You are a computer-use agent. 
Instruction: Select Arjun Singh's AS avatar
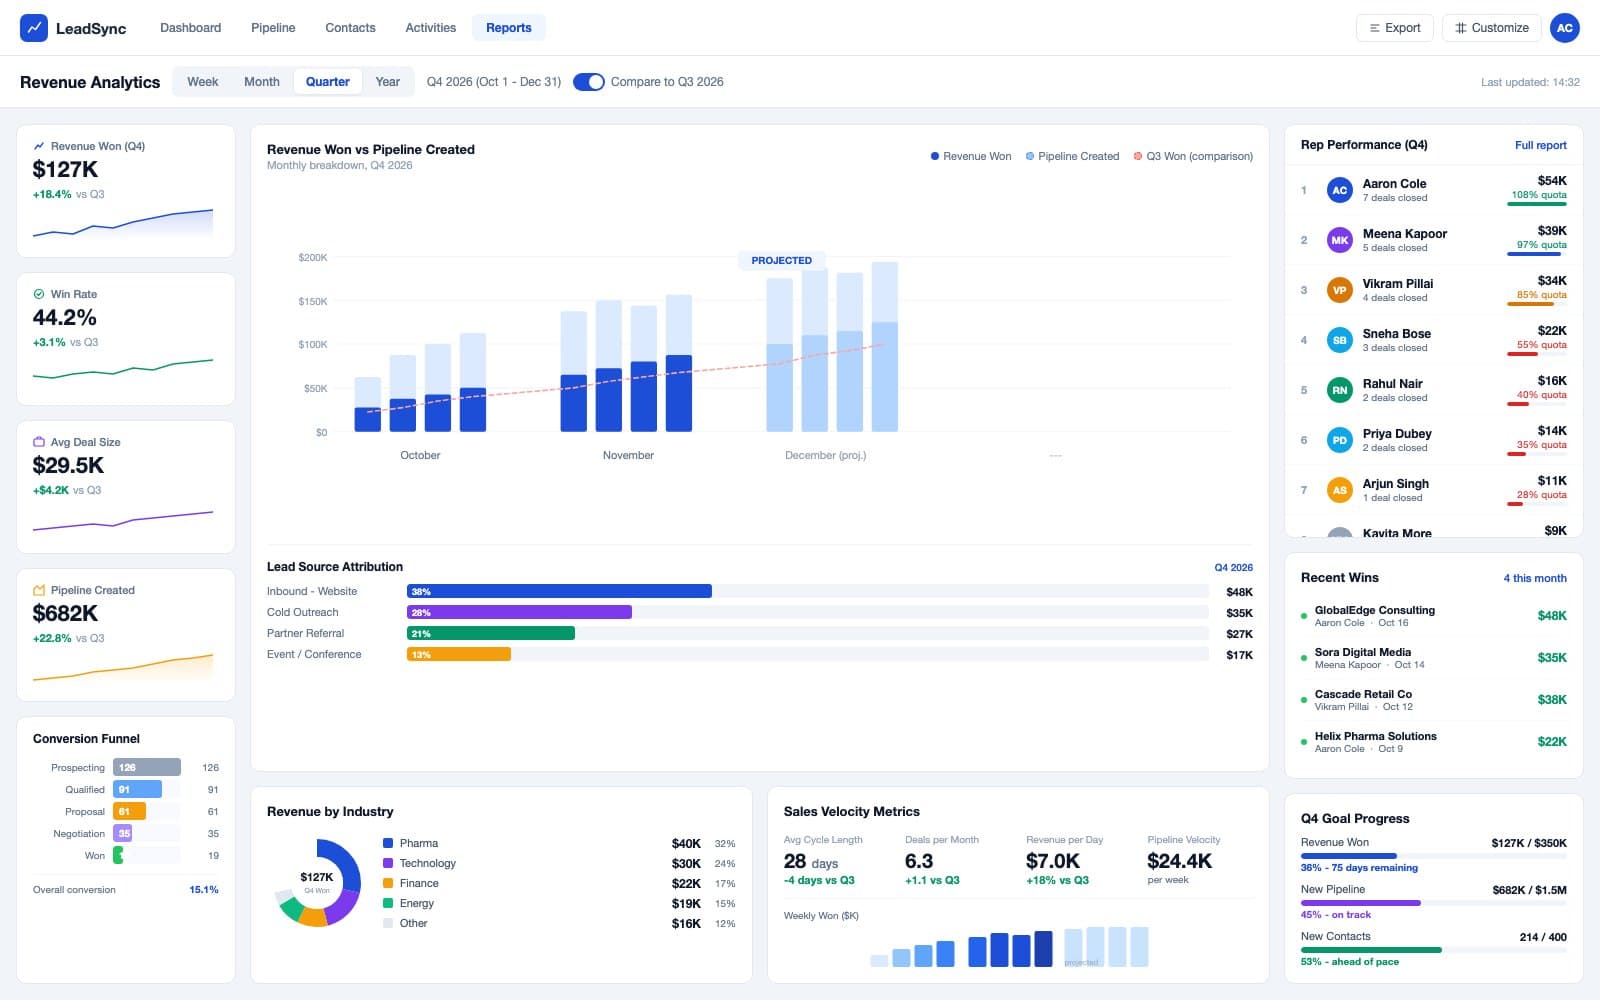pos(1340,490)
